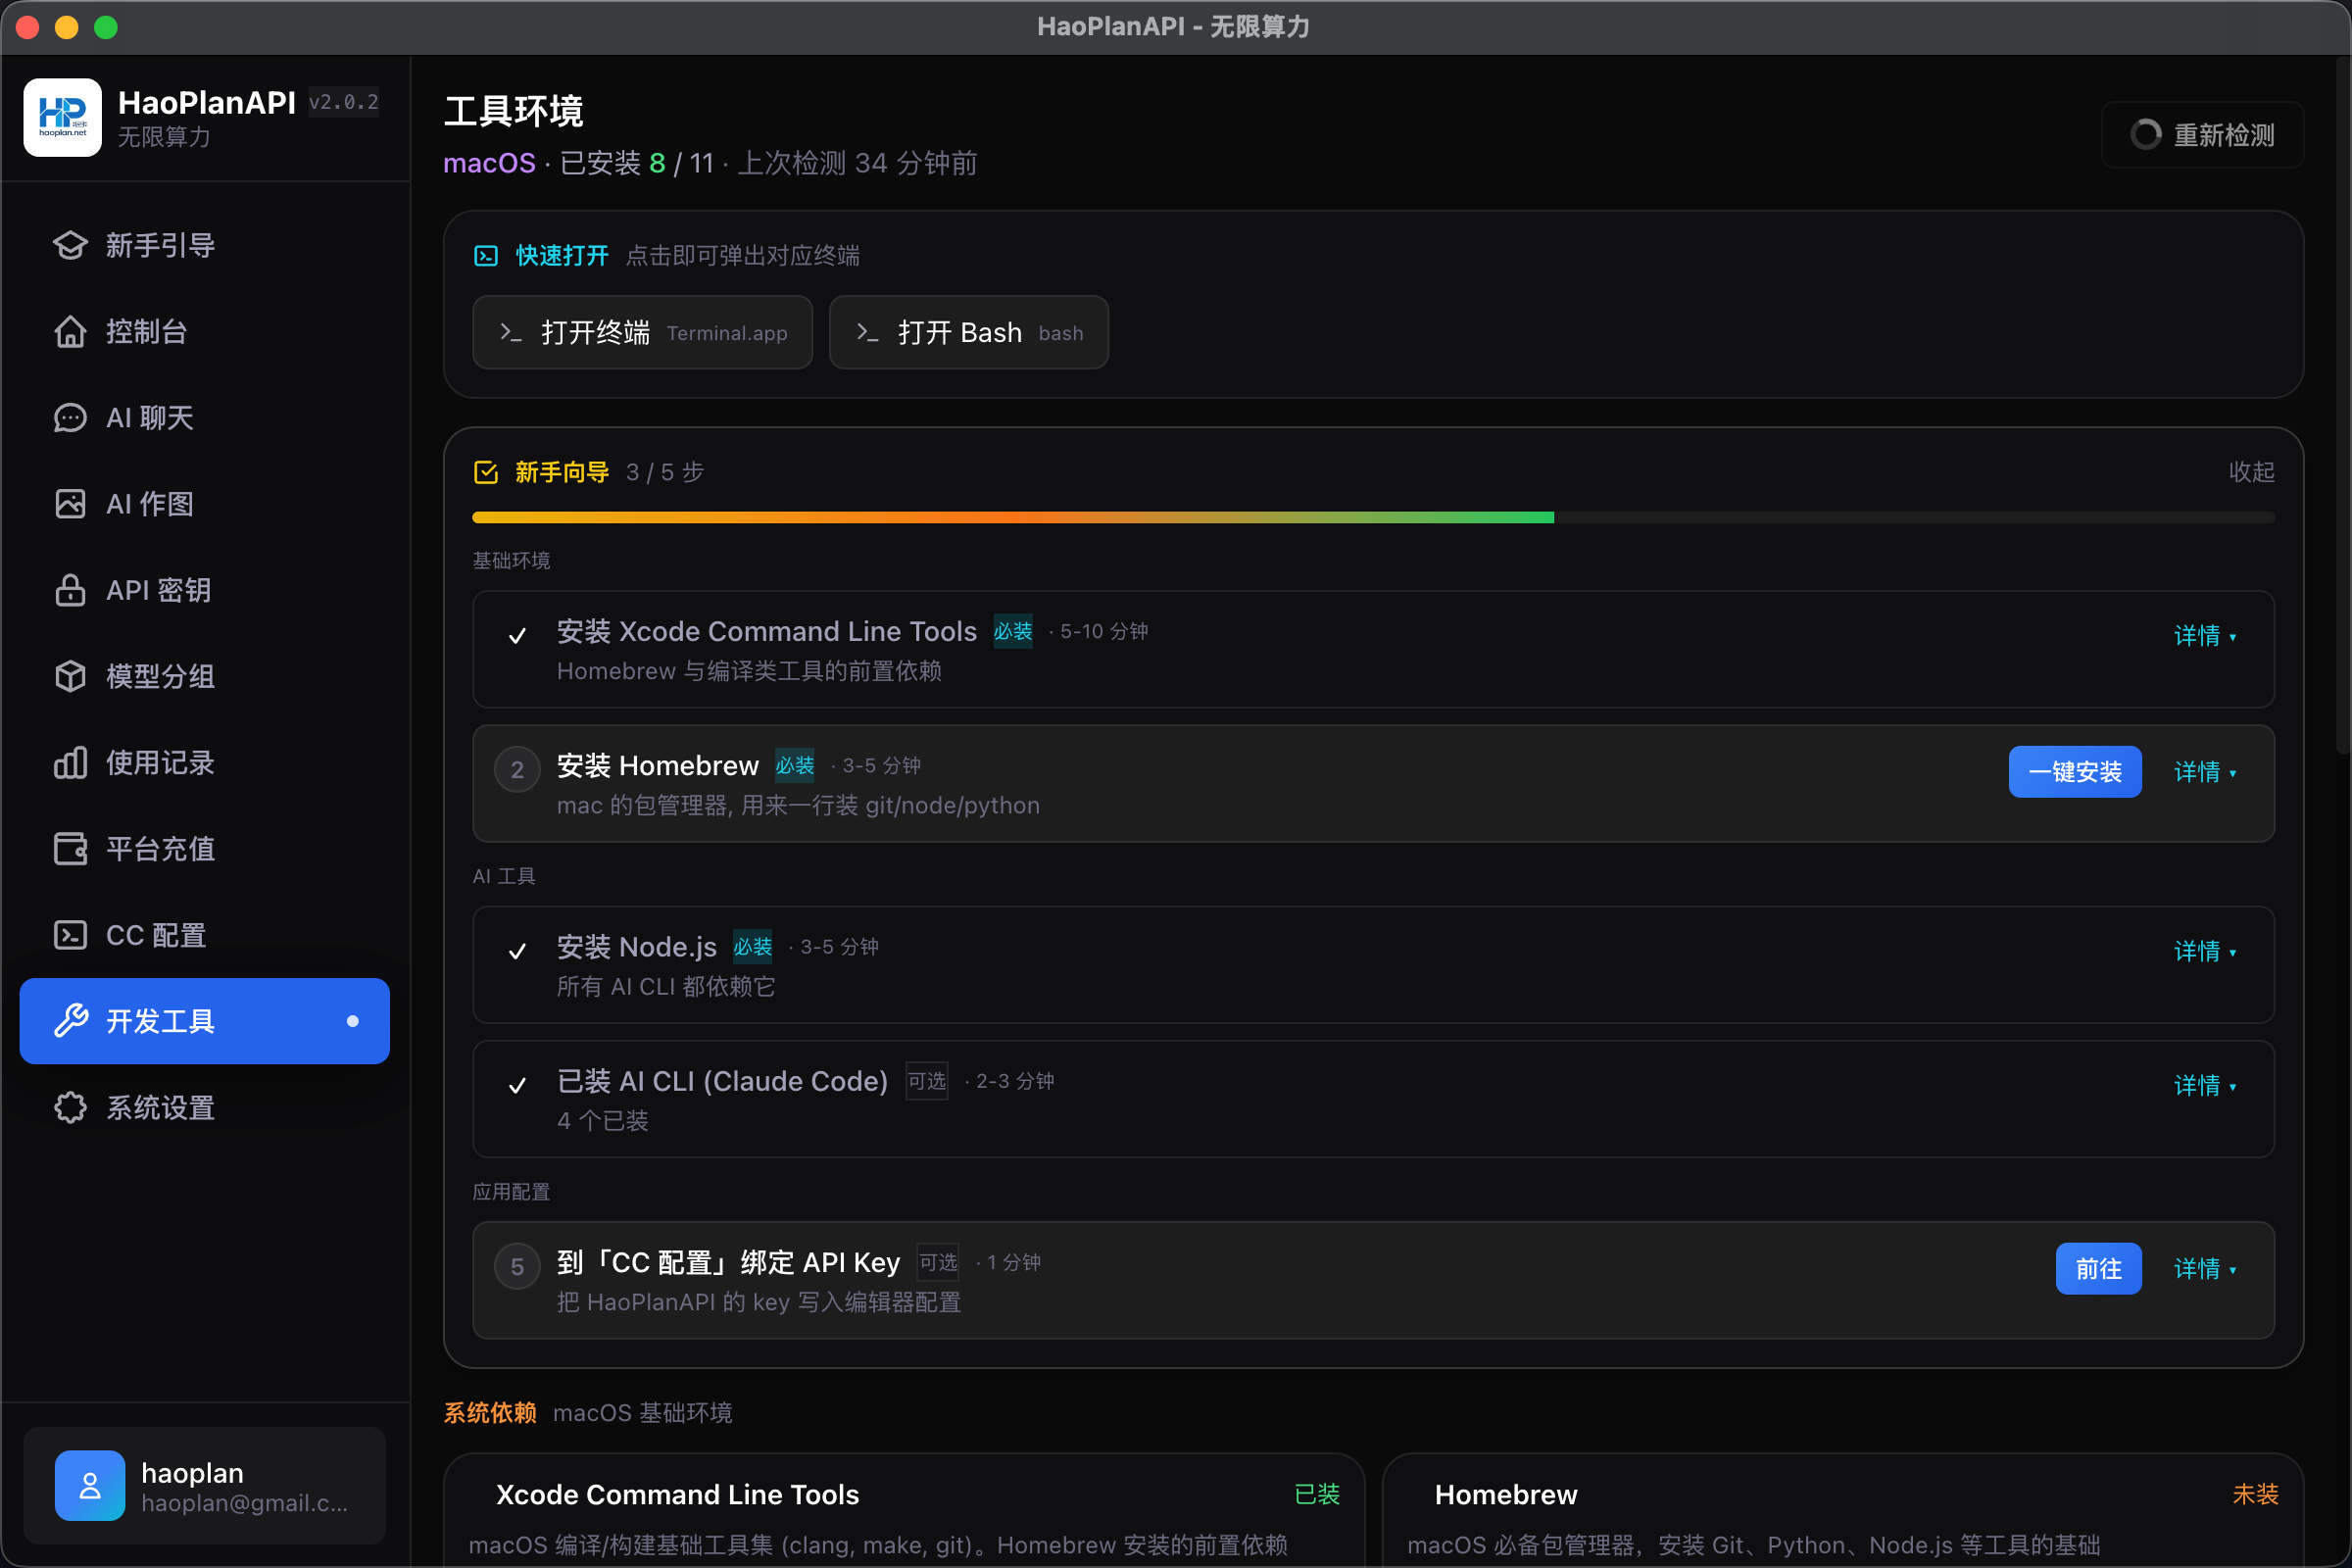Expand 详情 for AI CLI (Claude Code)

(2205, 1085)
